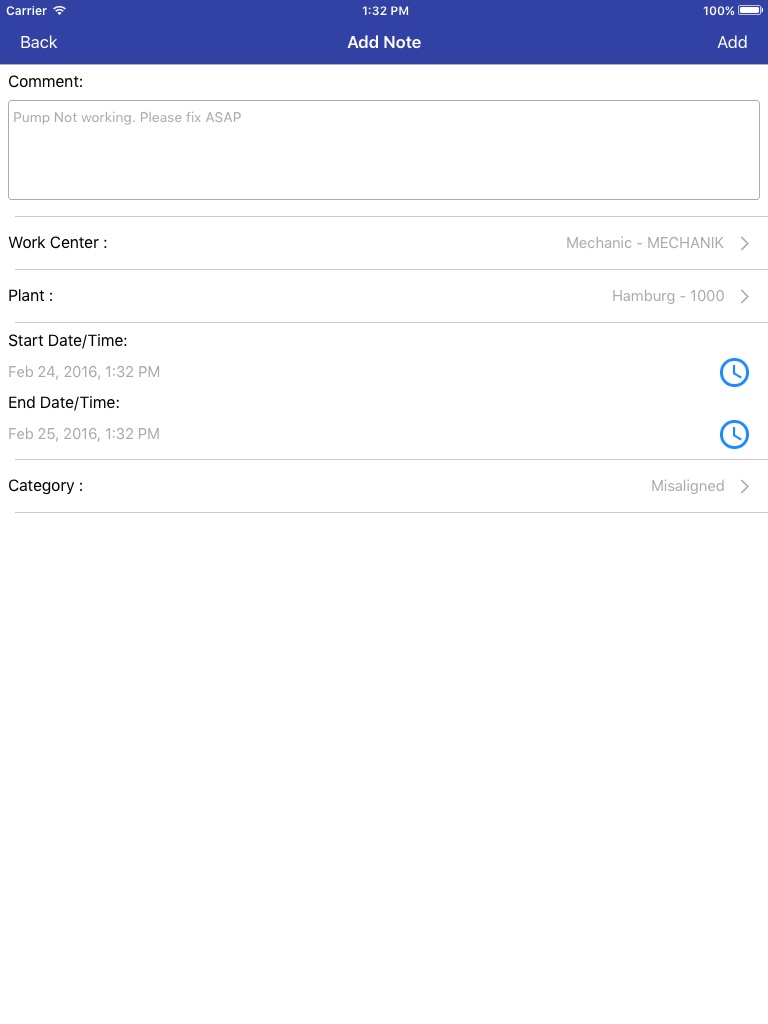Viewport: 768px width, 1024px height.
Task: Tap the 1:32 PM status bar clock
Action: pos(384,11)
